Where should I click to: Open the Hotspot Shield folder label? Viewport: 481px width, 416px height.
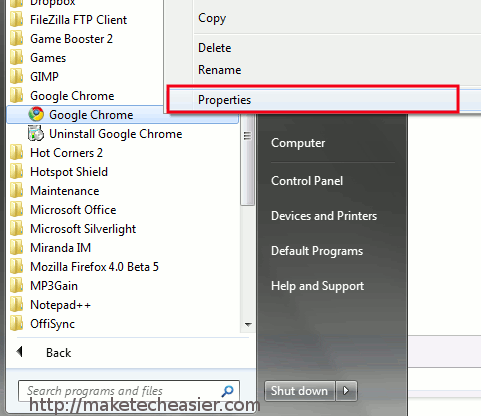[x=69, y=172]
